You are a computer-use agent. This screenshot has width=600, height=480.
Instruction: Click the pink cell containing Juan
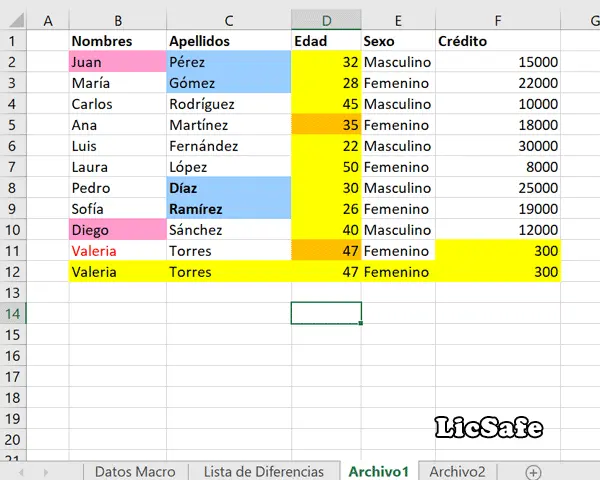pos(117,62)
